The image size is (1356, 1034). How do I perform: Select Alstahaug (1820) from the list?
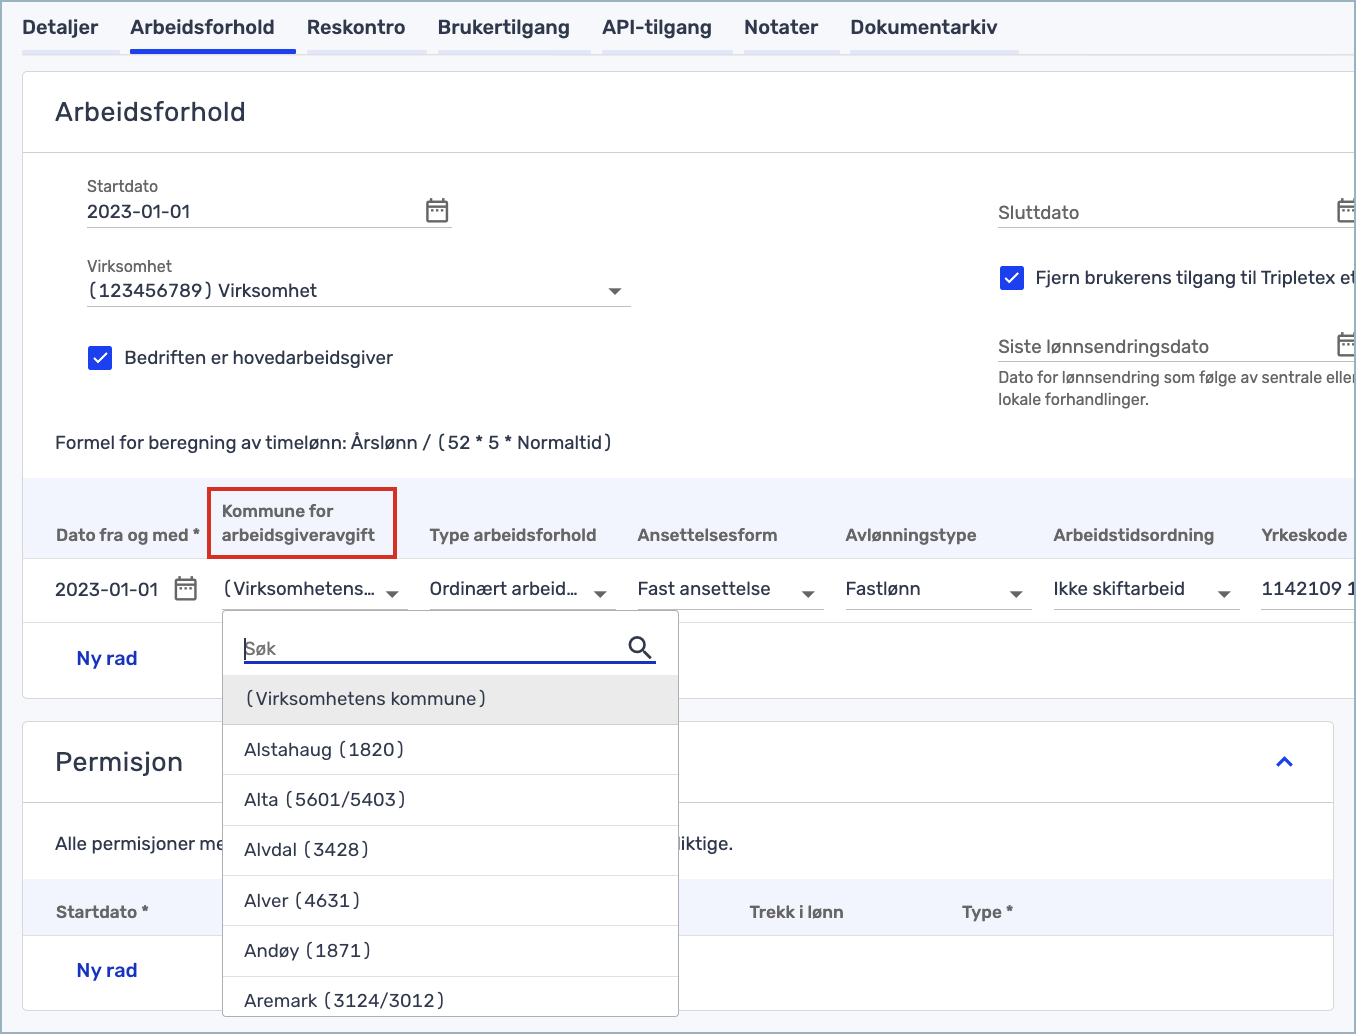click(x=450, y=750)
